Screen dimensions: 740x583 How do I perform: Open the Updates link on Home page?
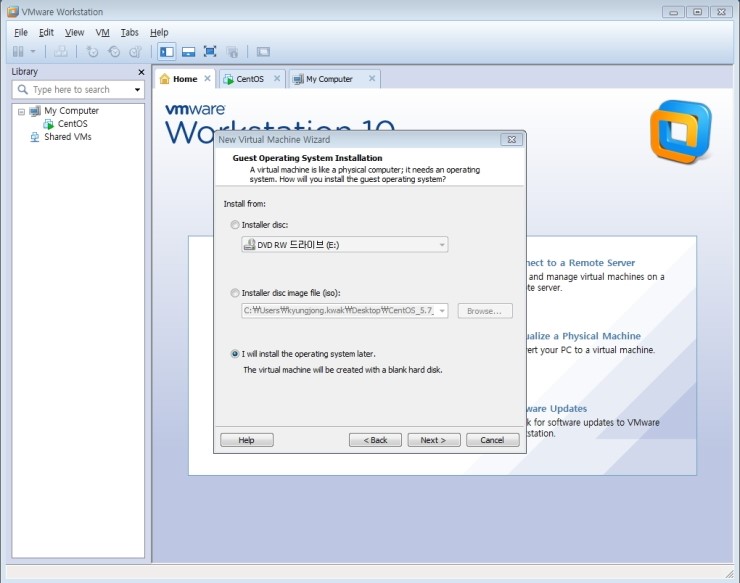point(557,408)
